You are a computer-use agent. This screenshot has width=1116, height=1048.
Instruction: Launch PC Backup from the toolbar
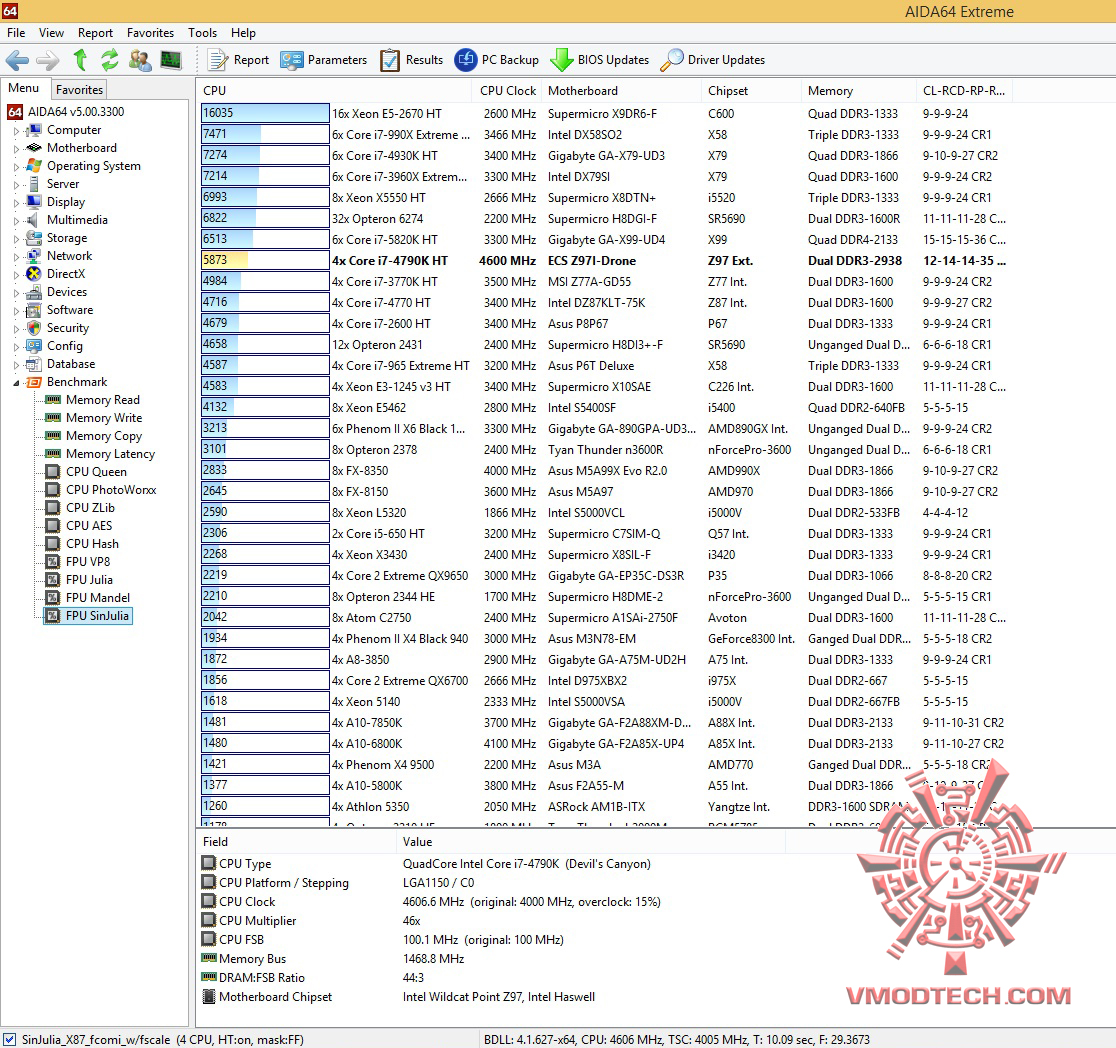pos(497,61)
